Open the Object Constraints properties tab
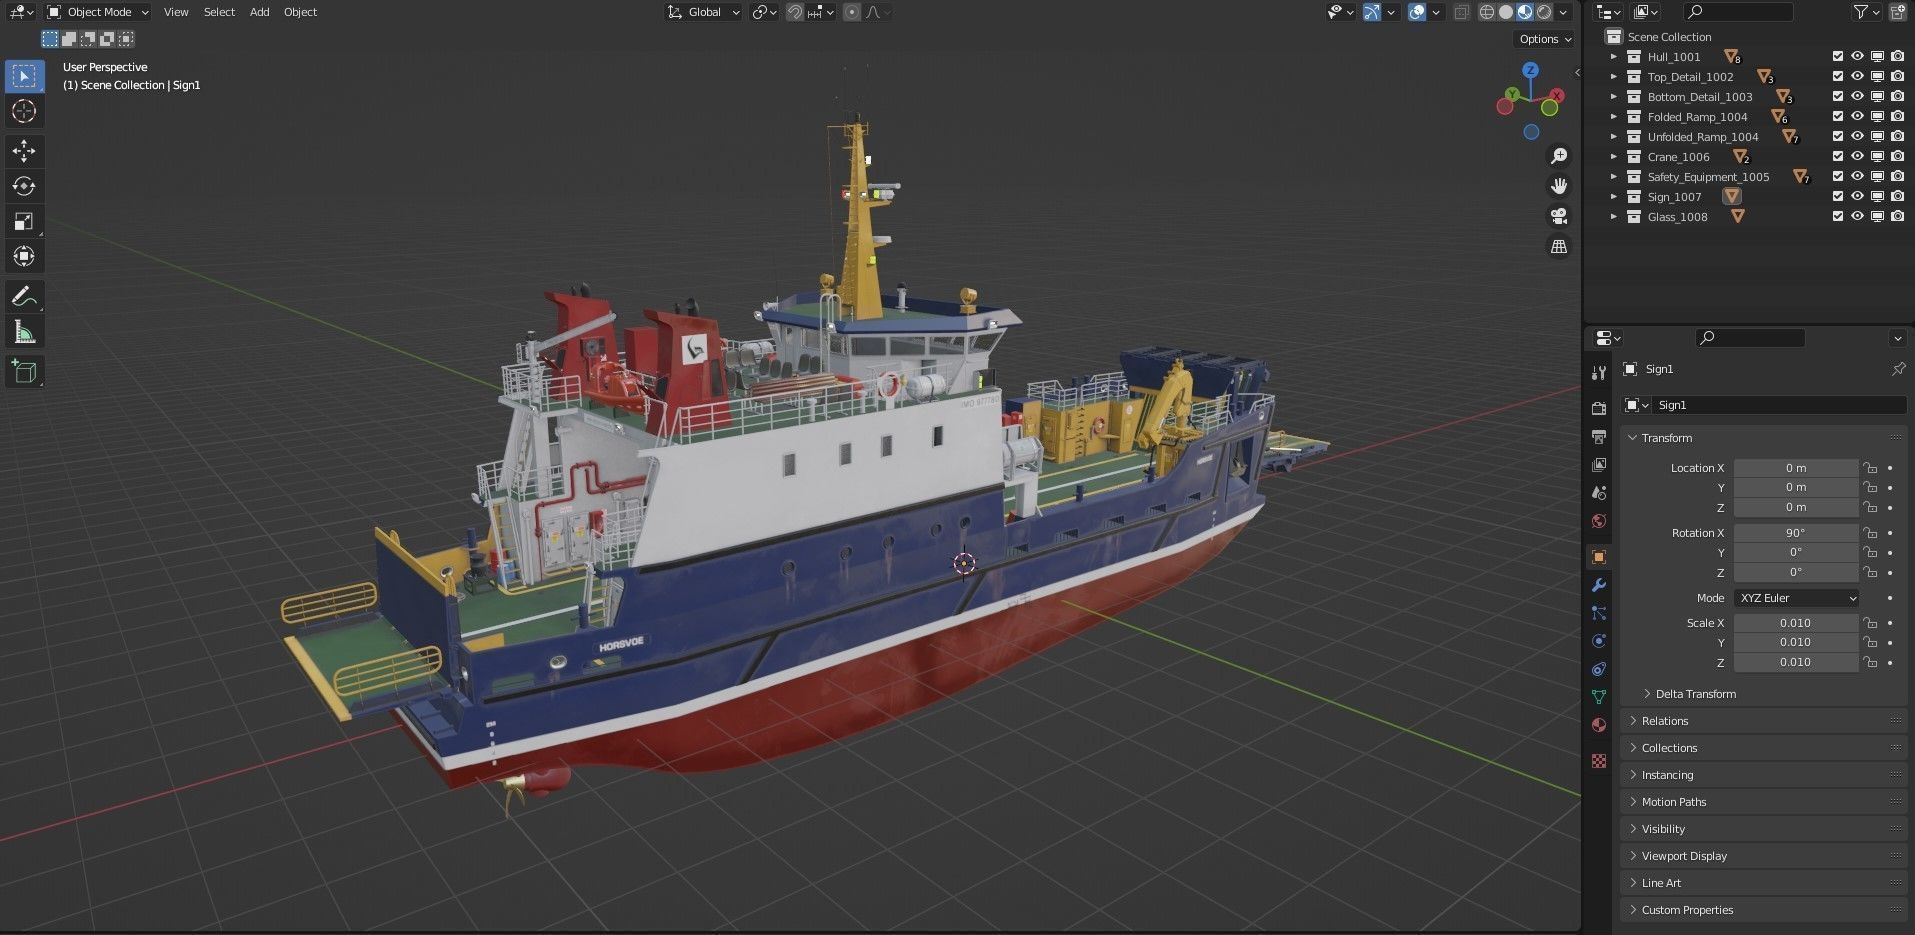This screenshot has width=1915, height=935. coord(1598,669)
